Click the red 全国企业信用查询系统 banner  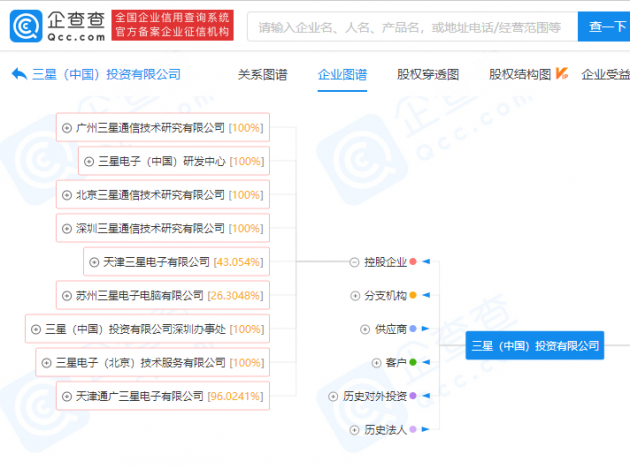pos(172,25)
